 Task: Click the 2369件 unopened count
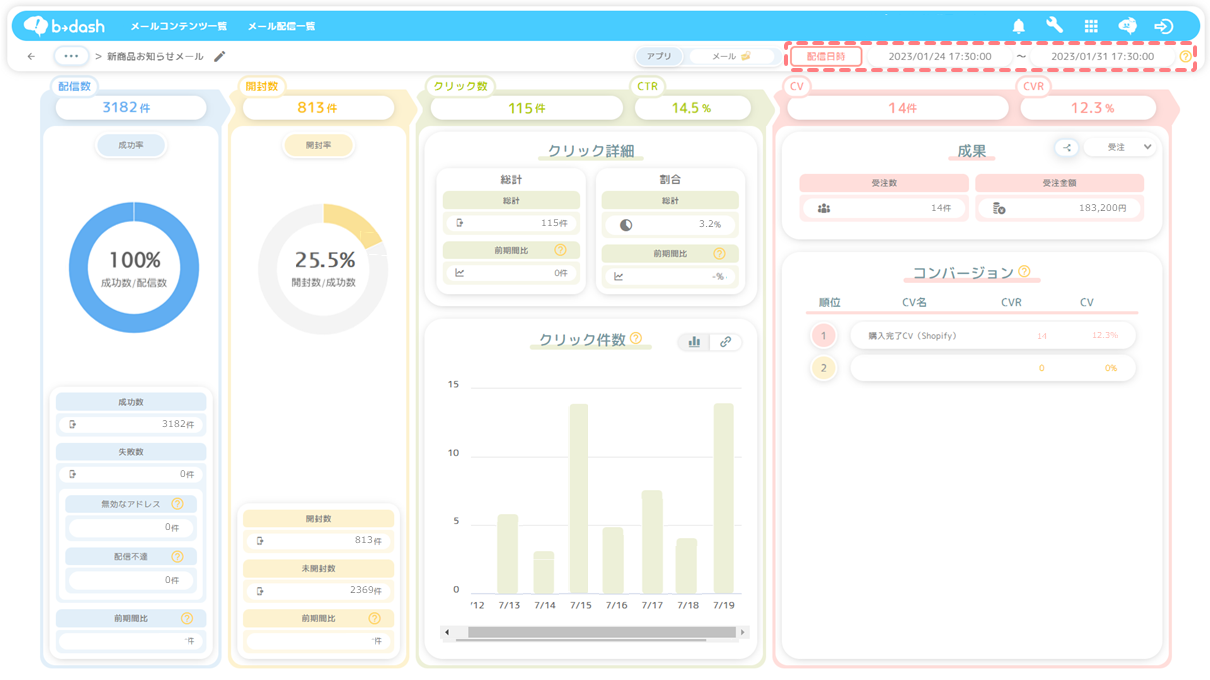(366, 591)
